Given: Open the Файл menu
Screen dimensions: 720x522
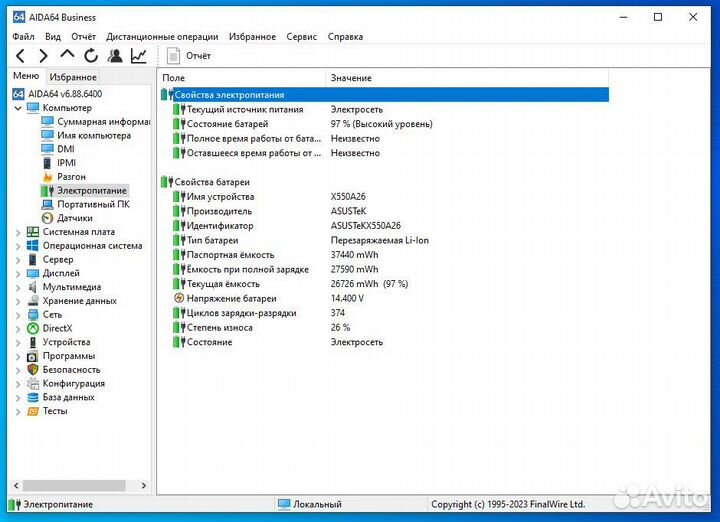Looking at the screenshot, I should pyautogui.click(x=23, y=36).
